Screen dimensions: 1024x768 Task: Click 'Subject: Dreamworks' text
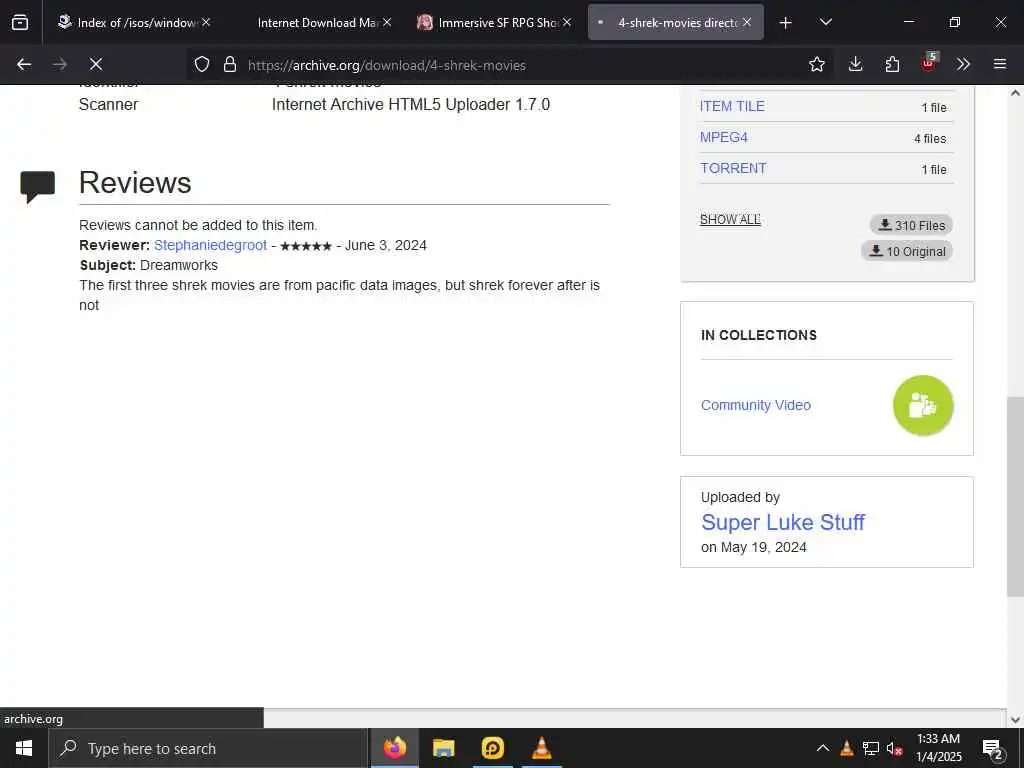point(149,265)
